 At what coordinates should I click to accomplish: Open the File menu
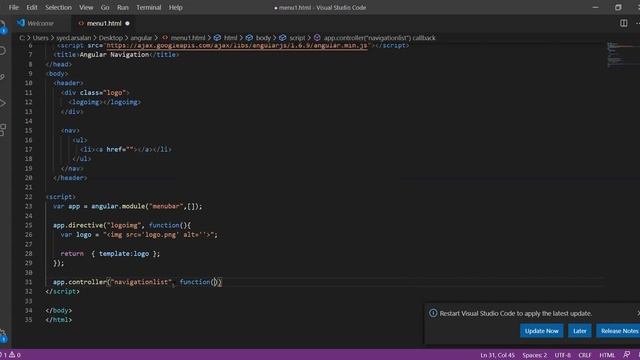click(13, 7)
